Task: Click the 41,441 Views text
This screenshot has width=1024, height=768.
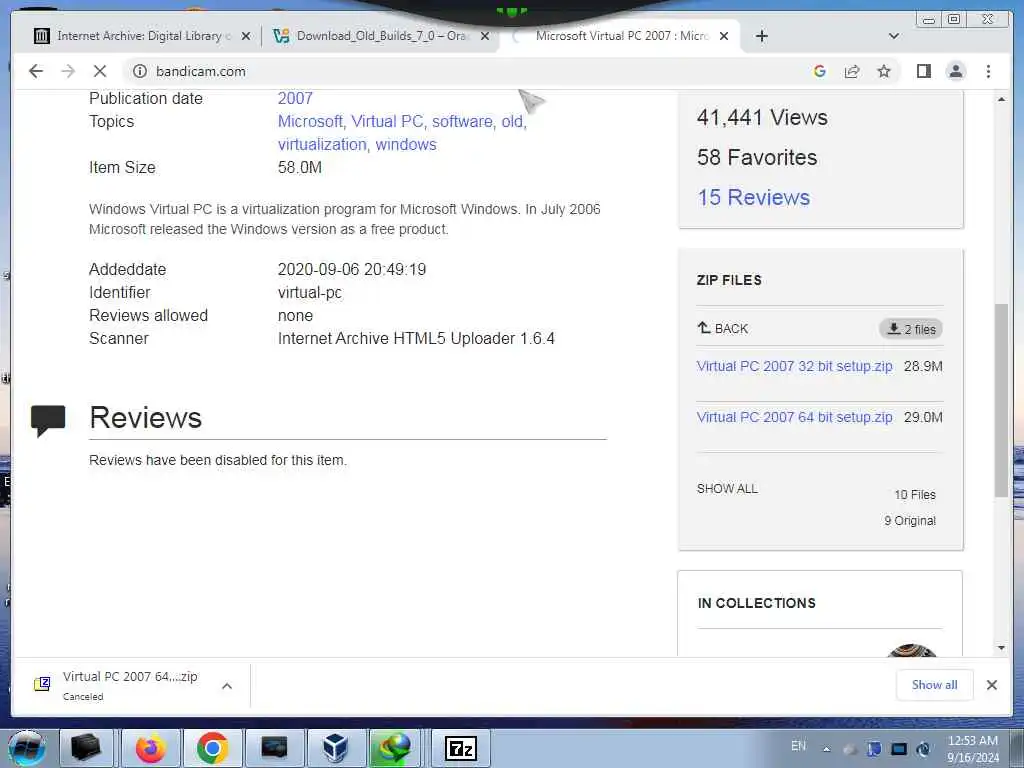Action: (x=762, y=118)
